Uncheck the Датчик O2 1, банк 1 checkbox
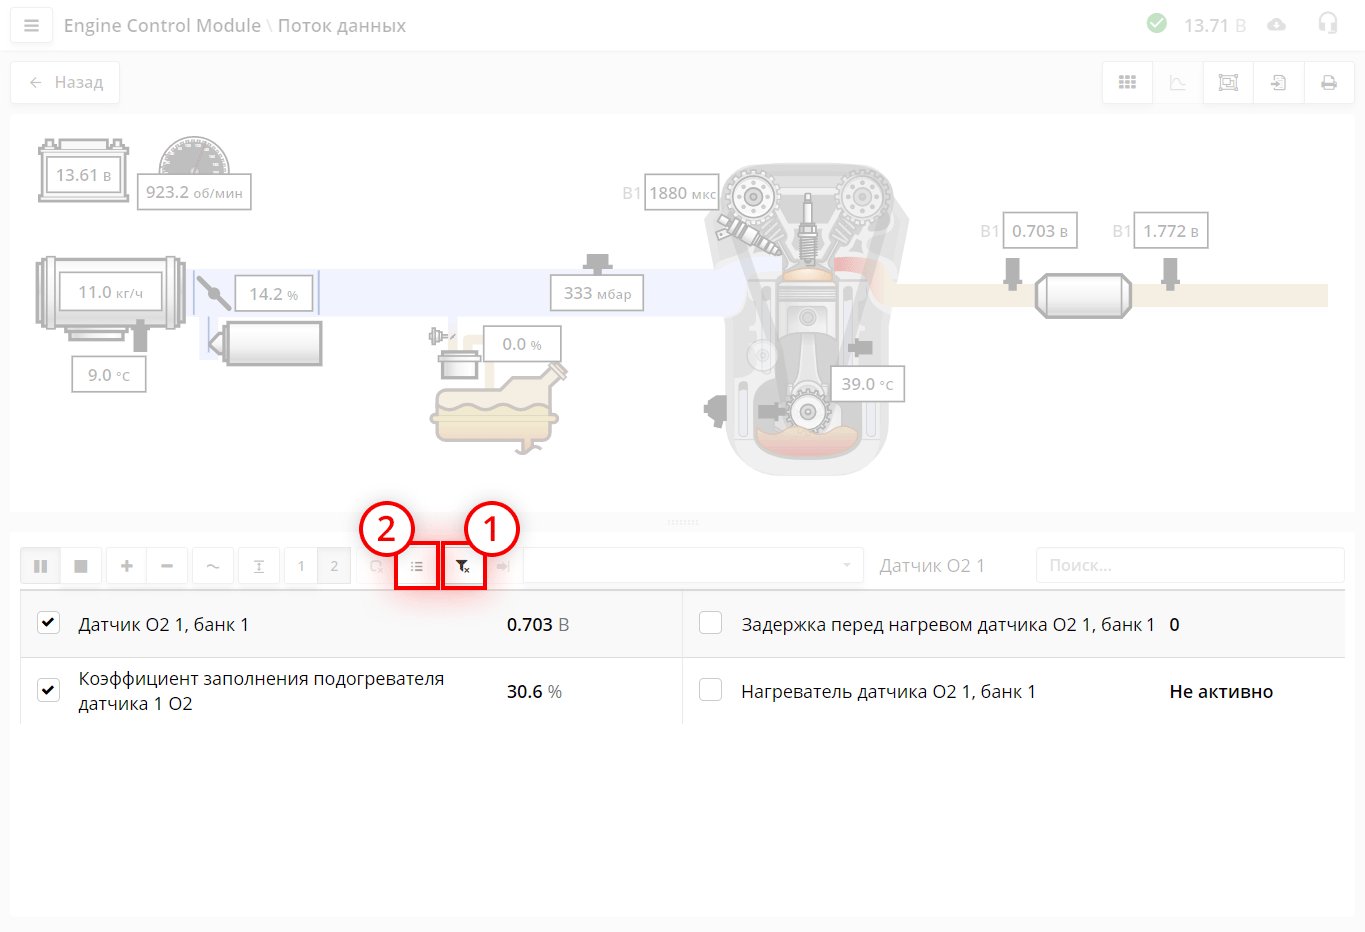This screenshot has height=932, width=1365. [48, 623]
